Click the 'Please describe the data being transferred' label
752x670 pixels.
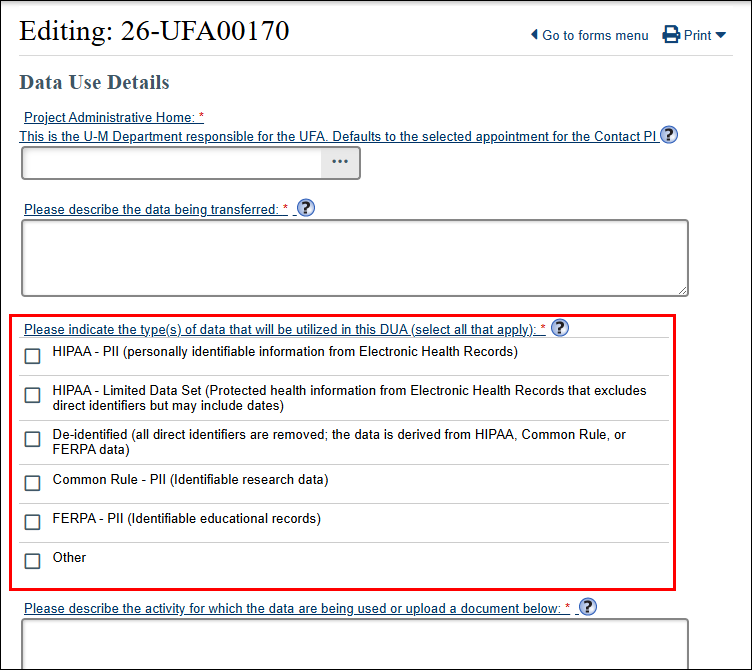pos(156,209)
